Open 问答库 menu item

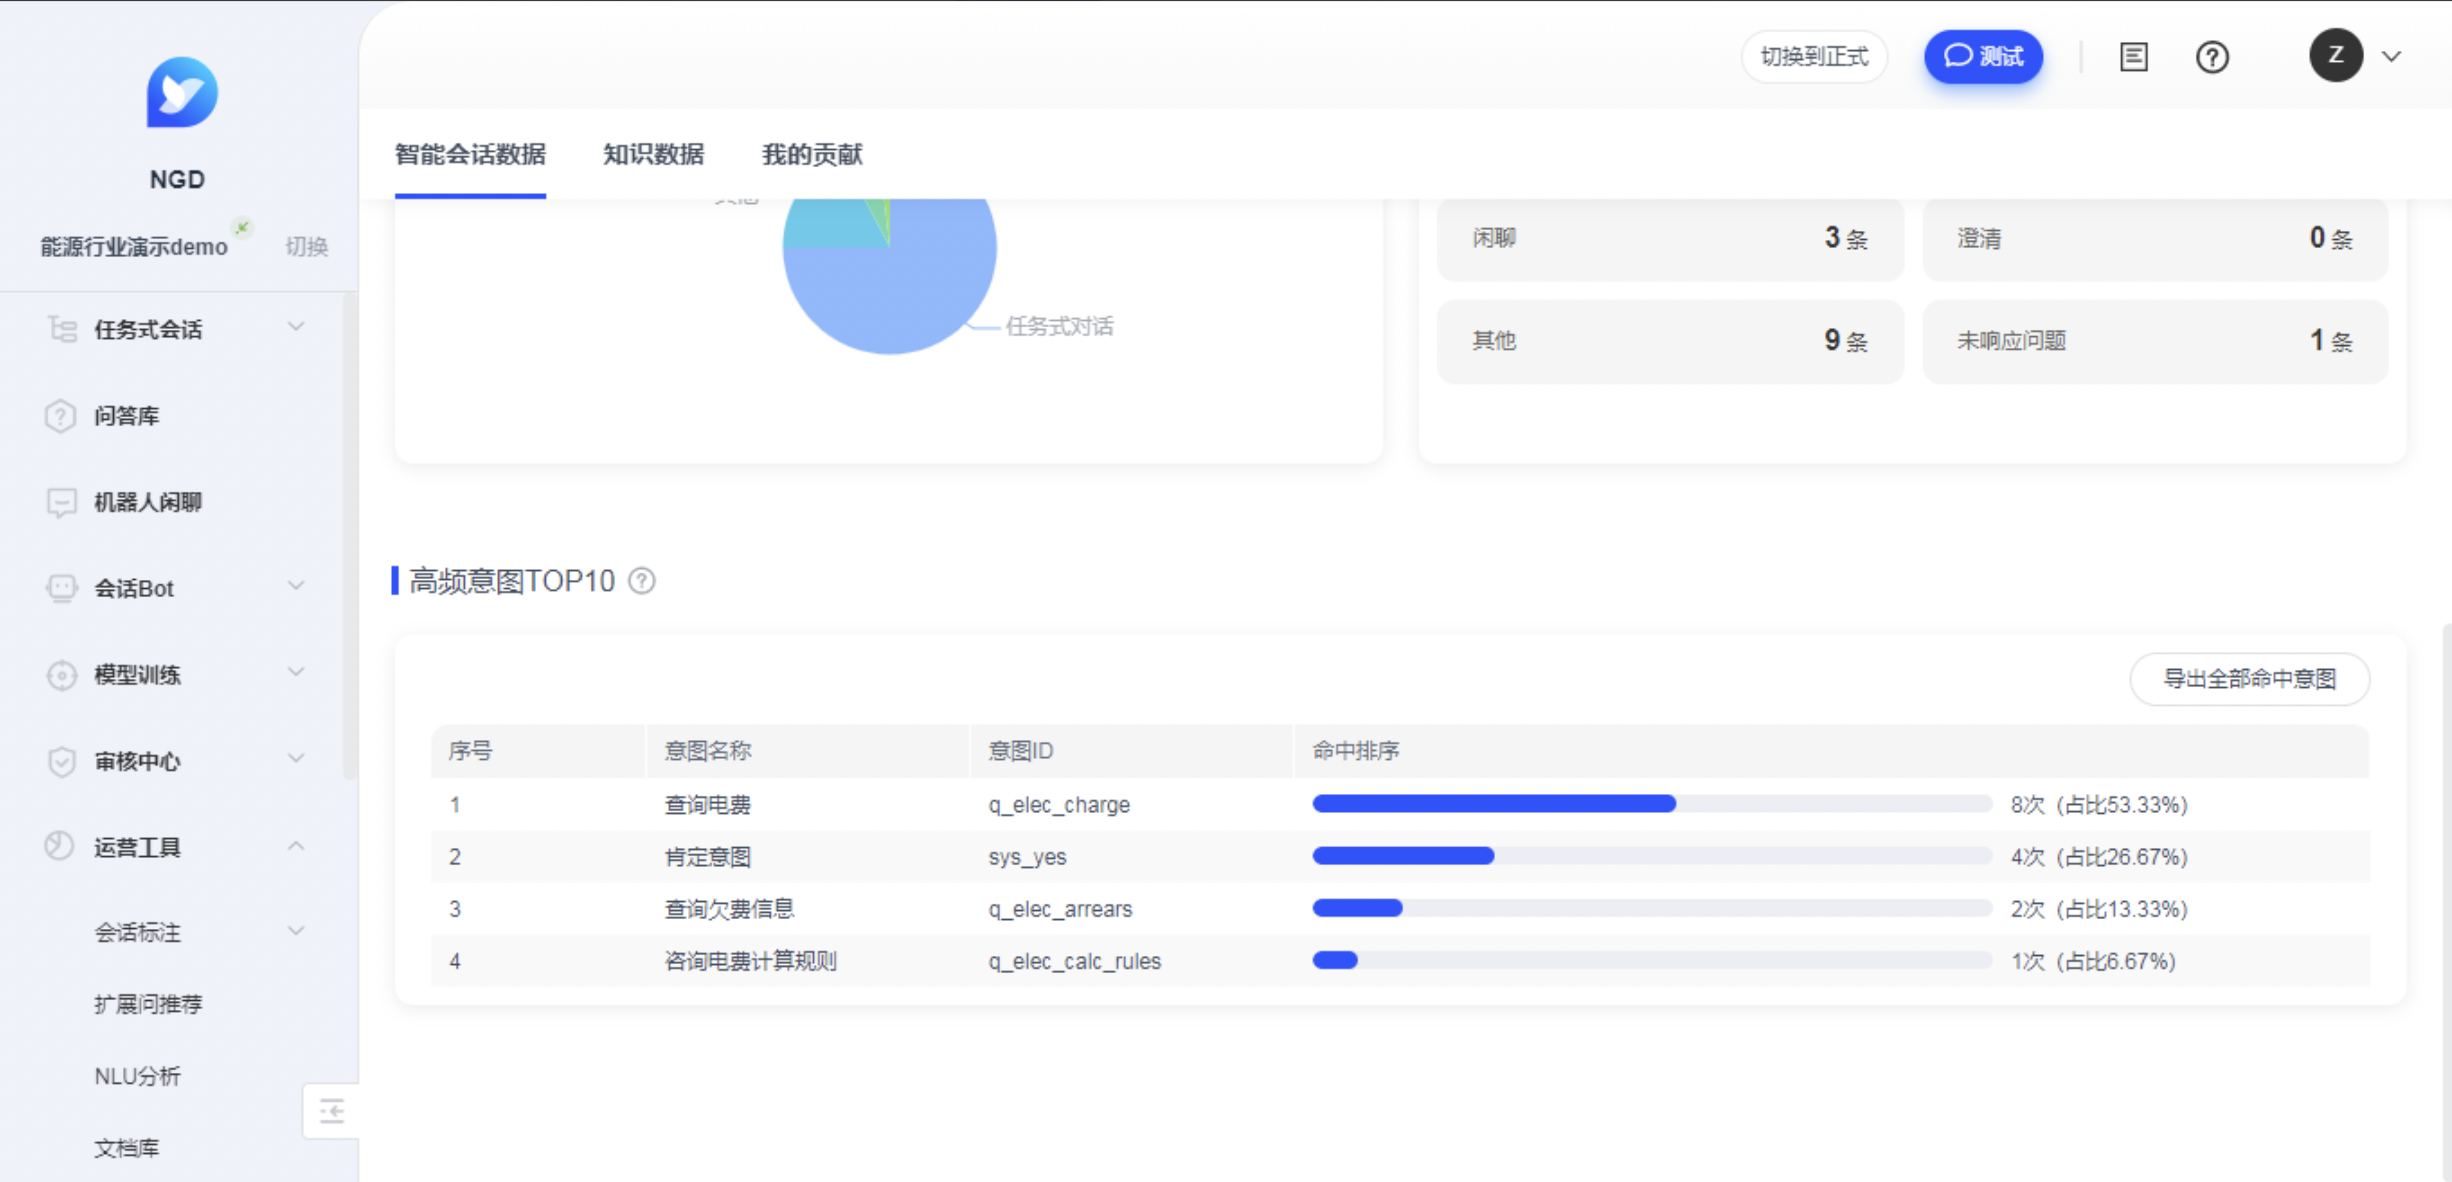coord(127,416)
